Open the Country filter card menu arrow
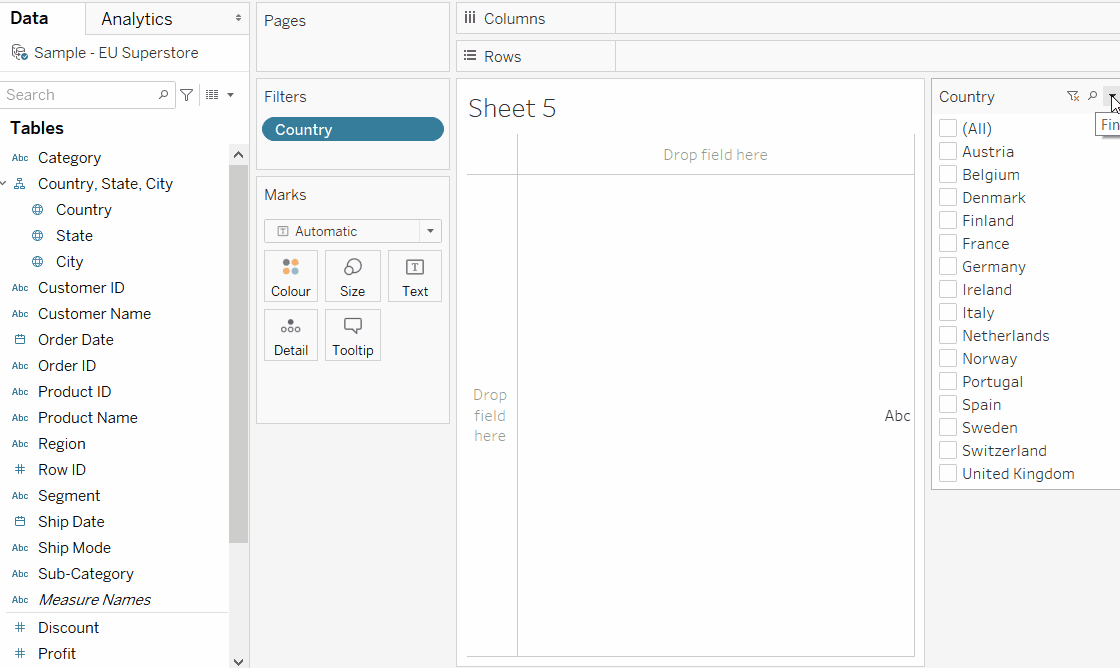Image resolution: width=1120 pixels, height=668 pixels. (1110, 96)
